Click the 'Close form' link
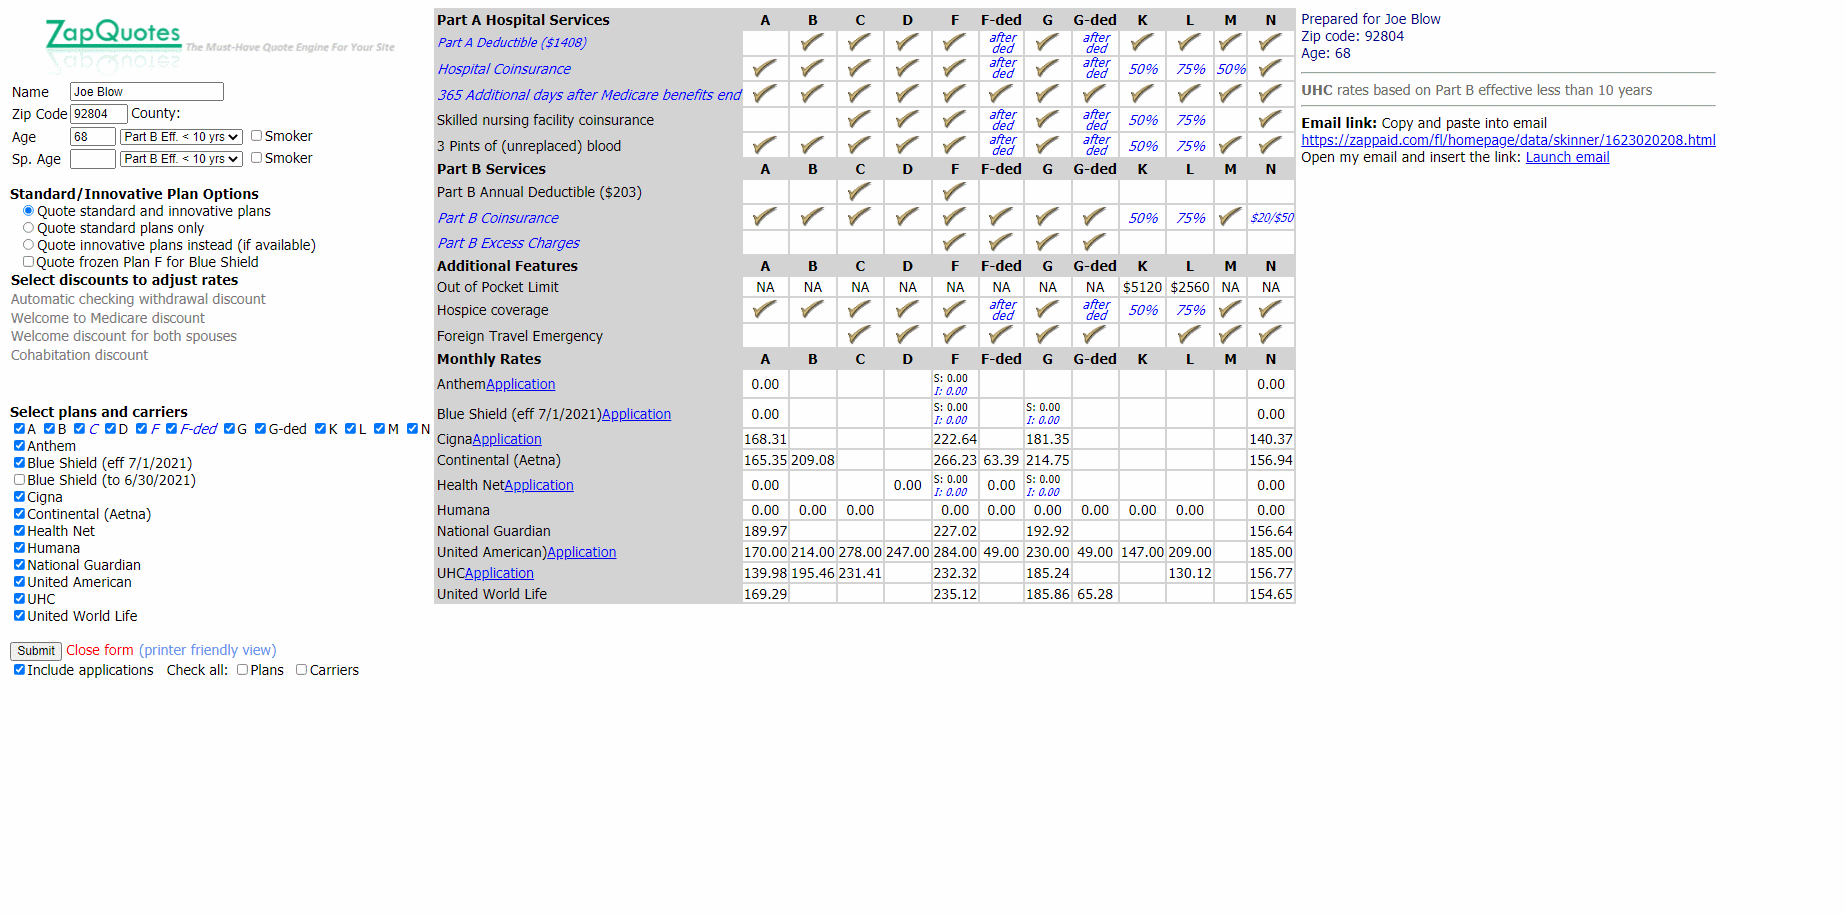This screenshot has width=1846, height=915. point(100,650)
